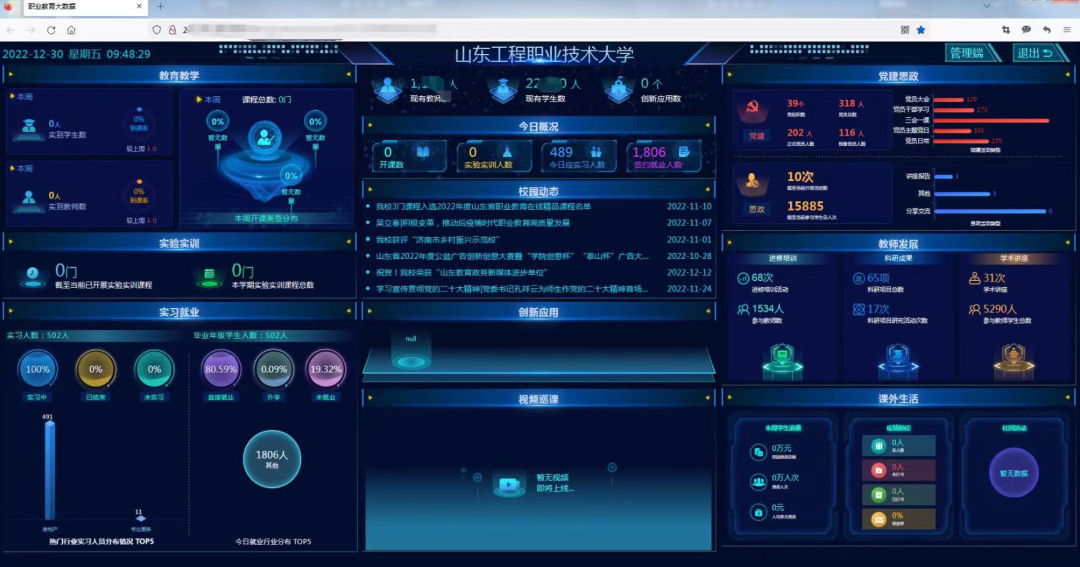
Task: Click the 党建 party emblem icon
Action: pyautogui.click(x=752, y=109)
